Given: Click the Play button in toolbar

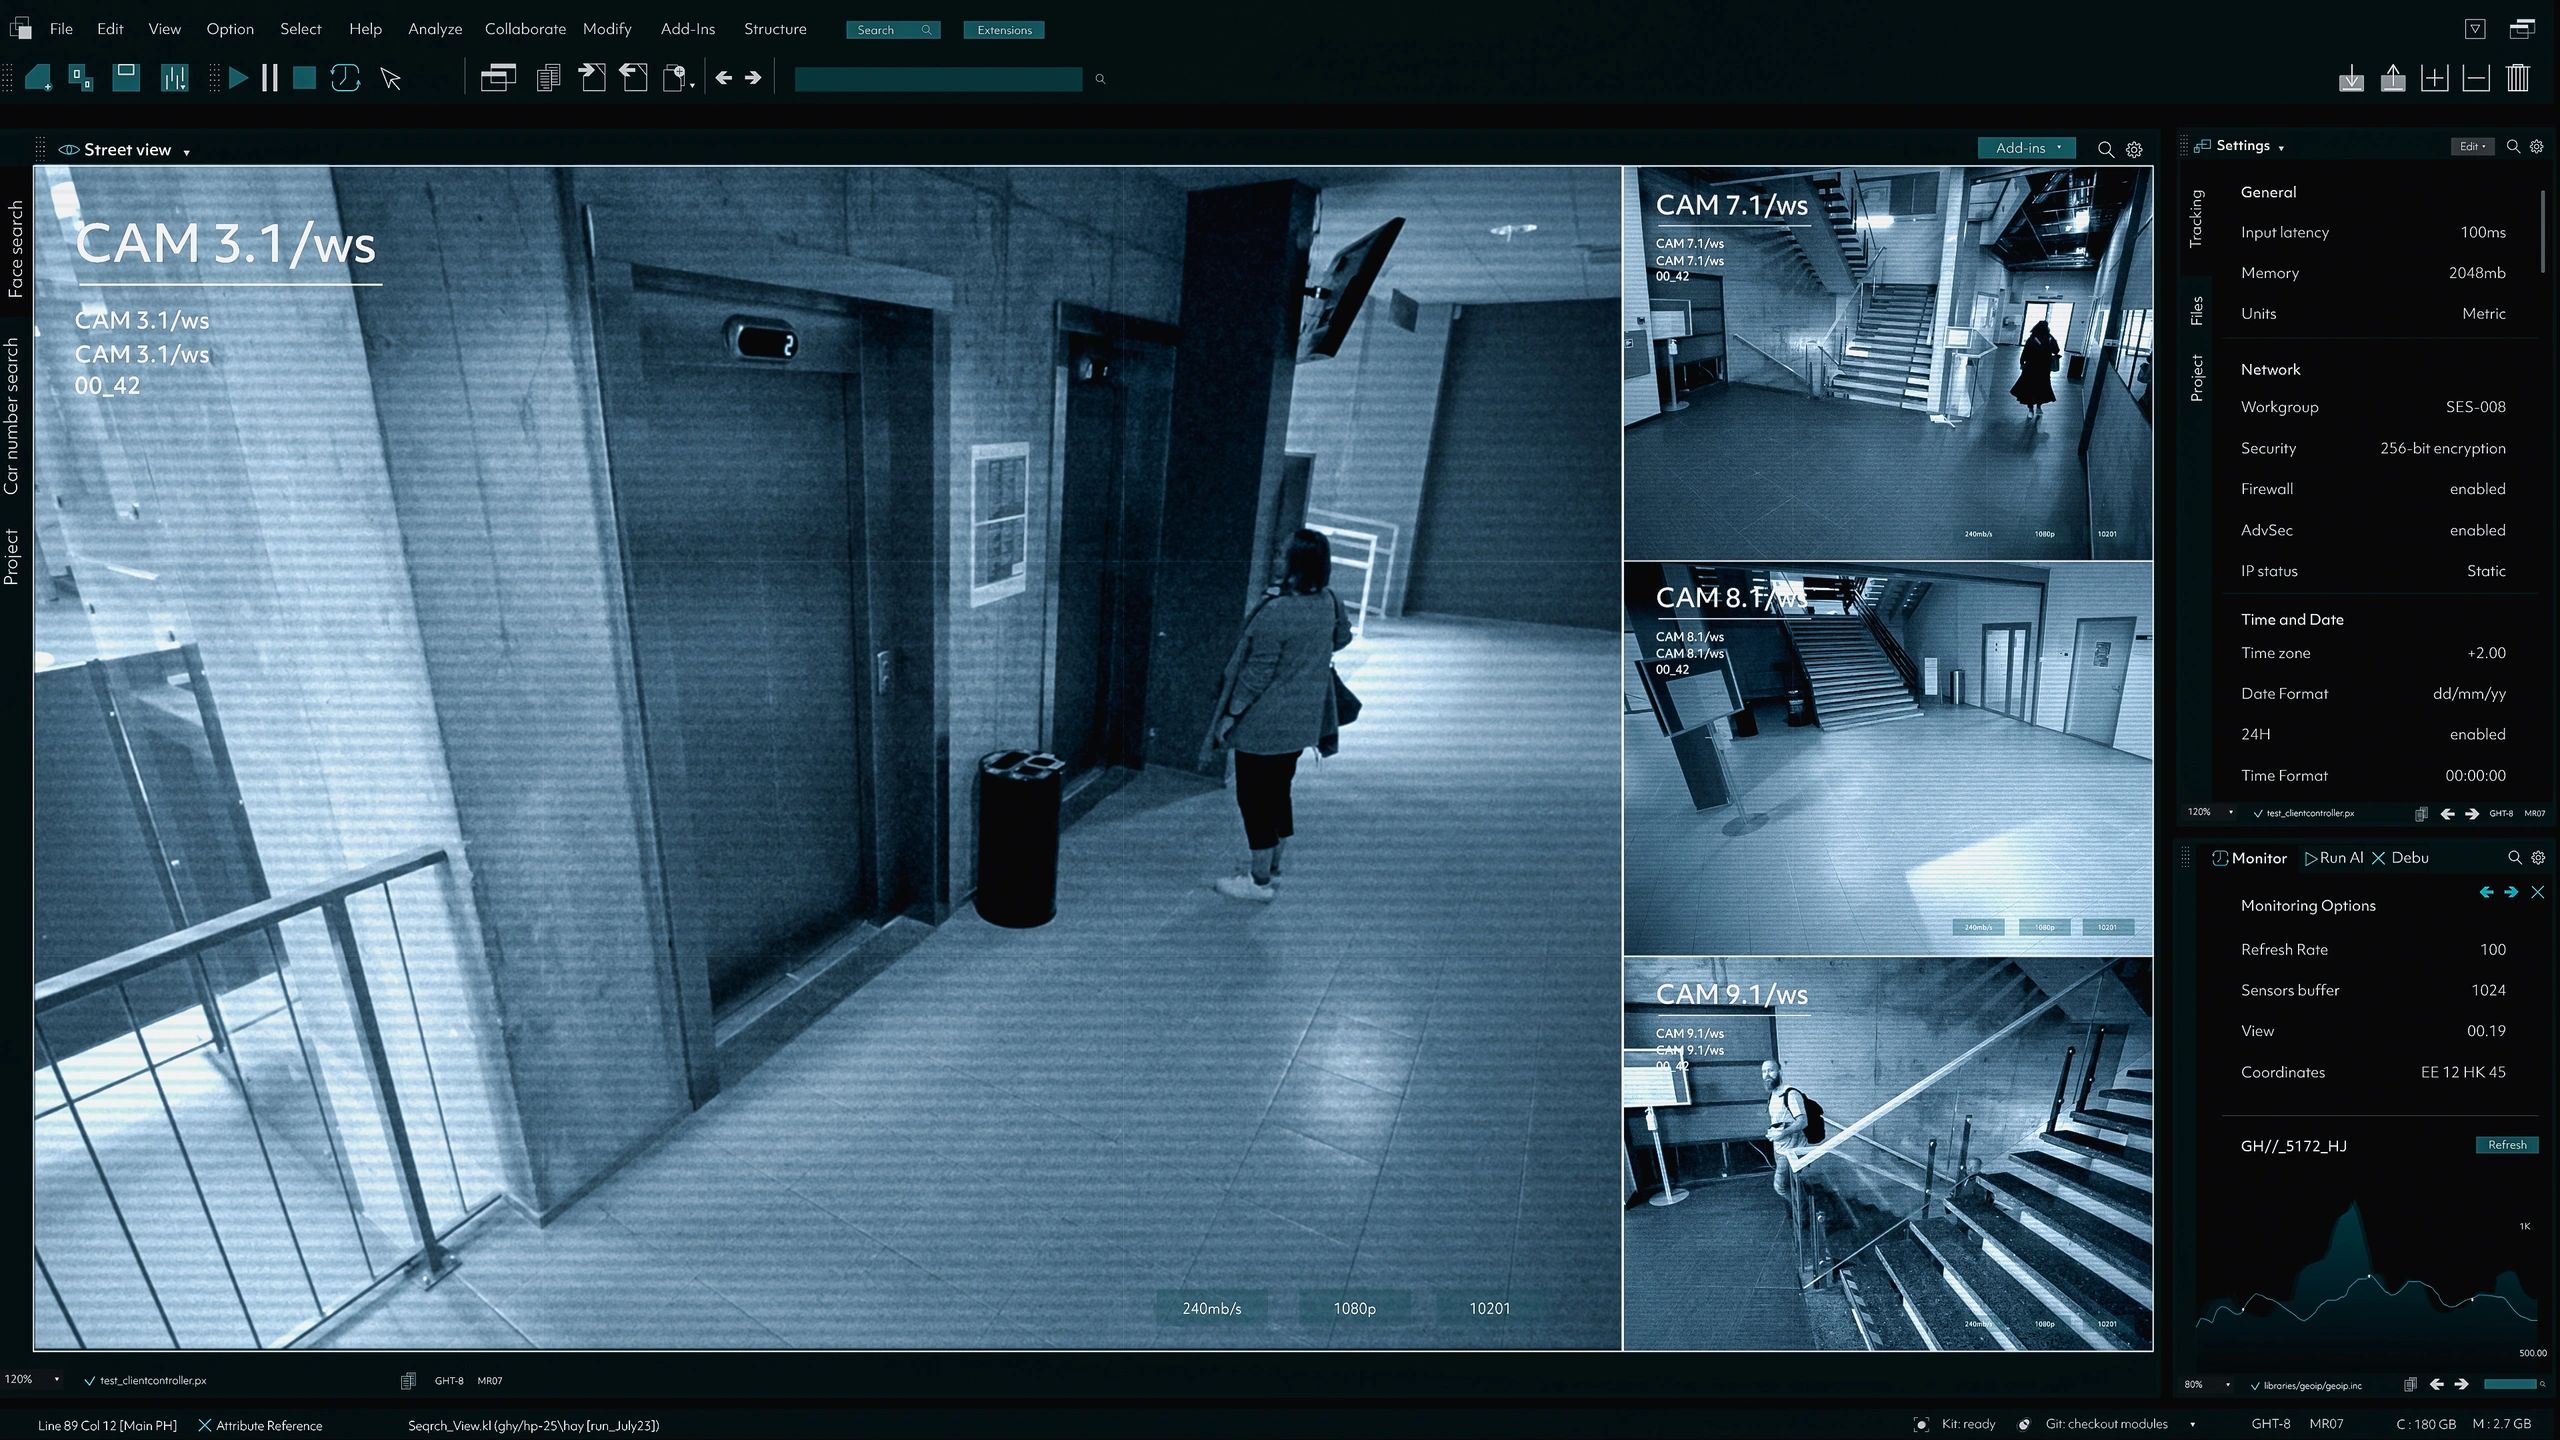Looking at the screenshot, I should point(238,78).
